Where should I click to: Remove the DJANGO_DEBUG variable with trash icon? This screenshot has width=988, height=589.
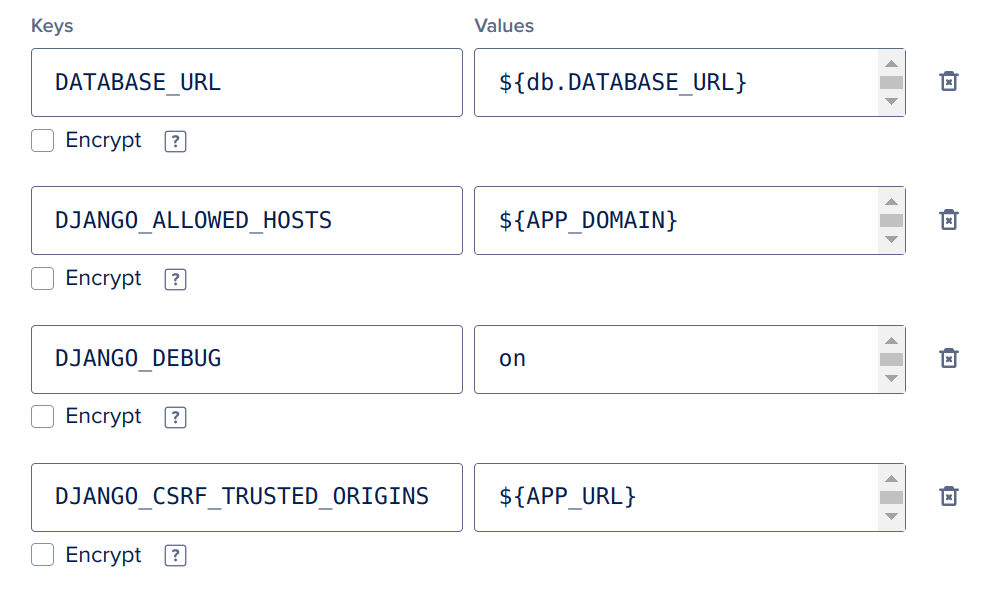tap(948, 358)
